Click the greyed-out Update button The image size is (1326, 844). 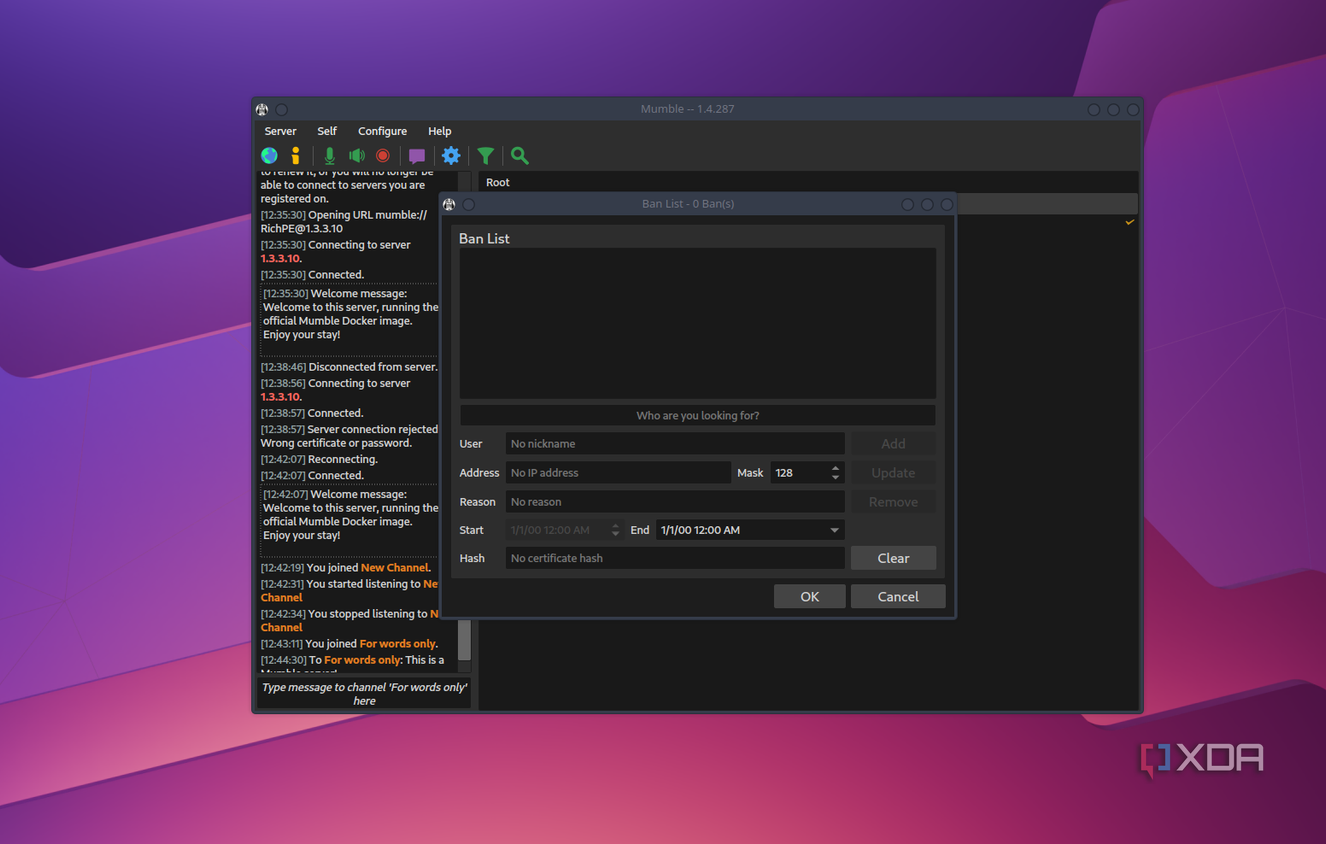point(893,473)
